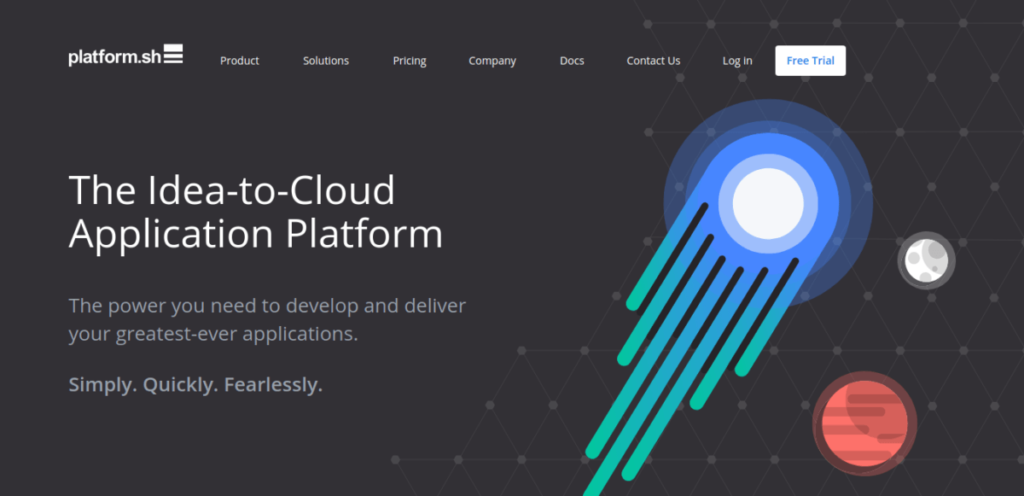Screen dimensions: 1024x496
Task: Click the Log in link
Action: pos(737,61)
